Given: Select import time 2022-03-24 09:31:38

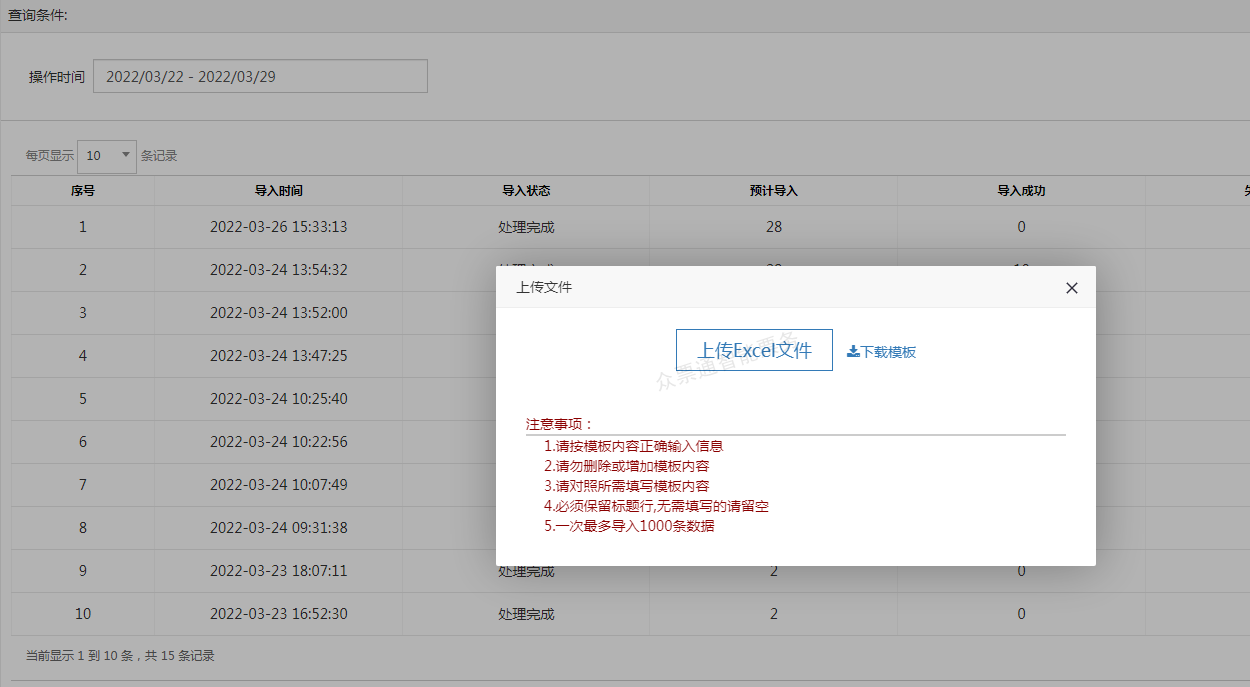Looking at the screenshot, I should [x=279, y=528].
